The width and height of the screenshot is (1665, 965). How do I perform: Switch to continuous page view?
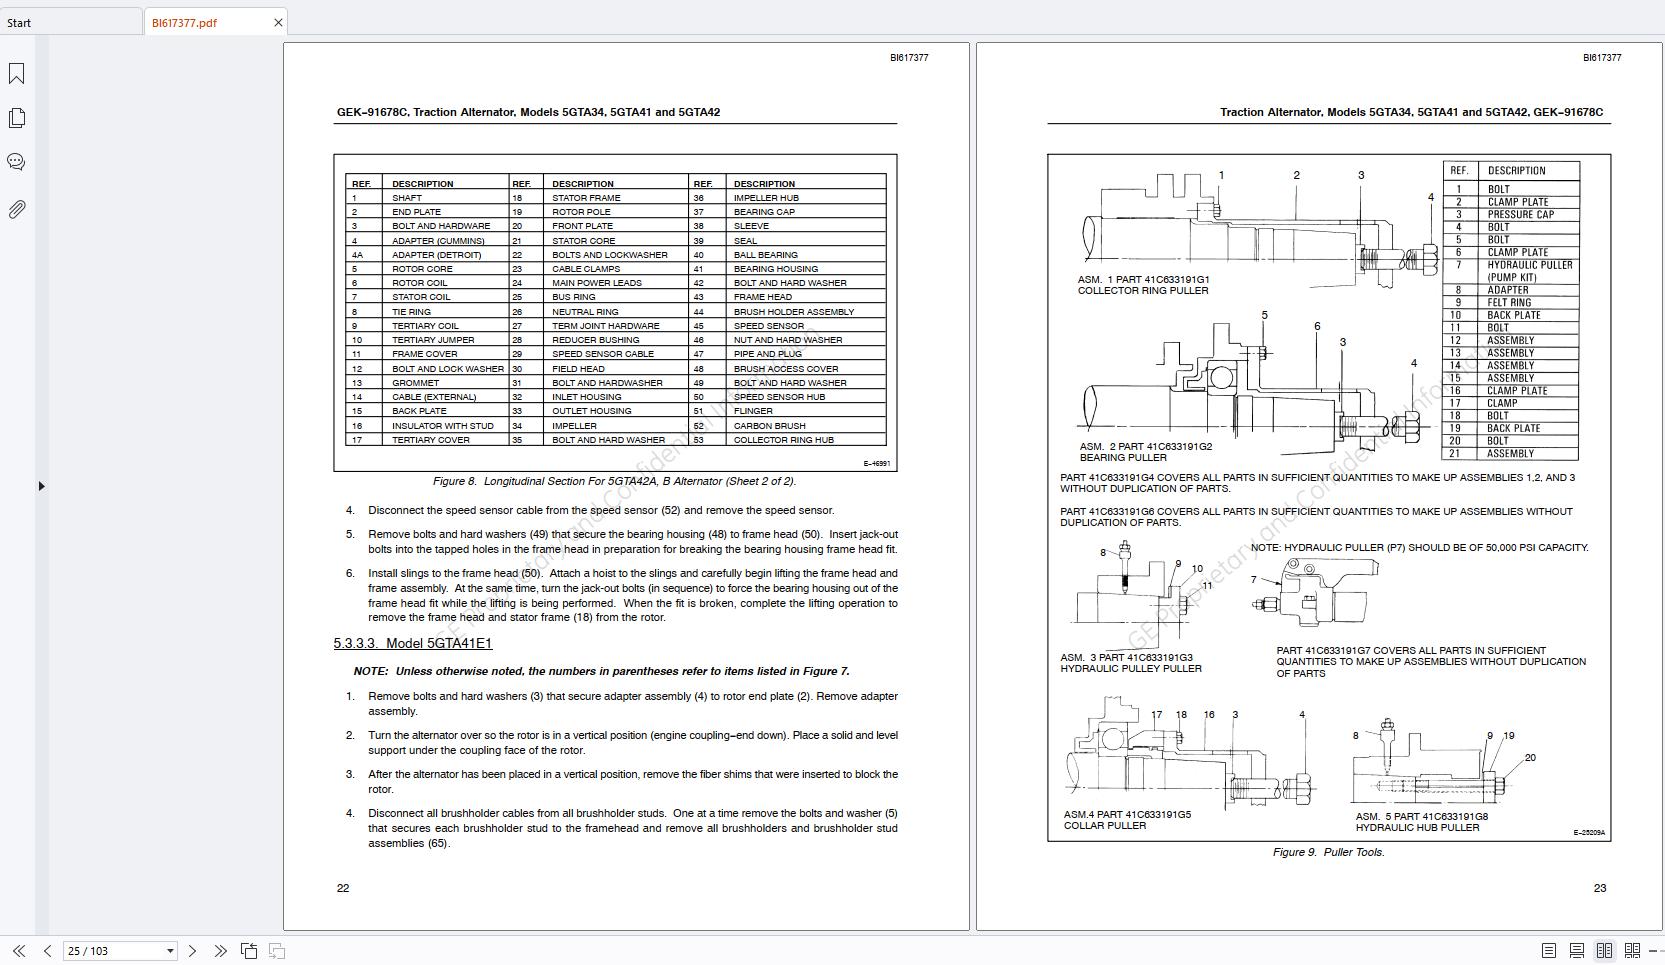[x=1576, y=951]
